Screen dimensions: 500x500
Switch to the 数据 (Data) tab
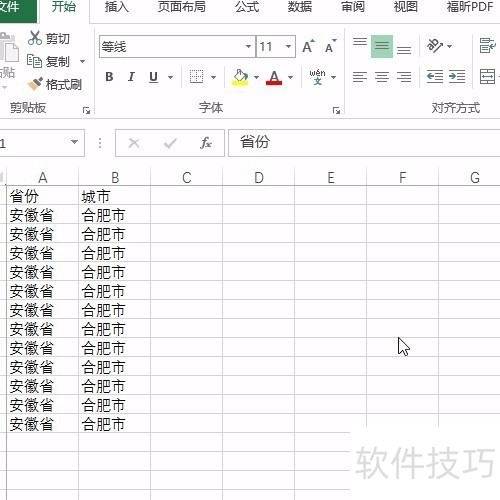click(x=300, y=7)
